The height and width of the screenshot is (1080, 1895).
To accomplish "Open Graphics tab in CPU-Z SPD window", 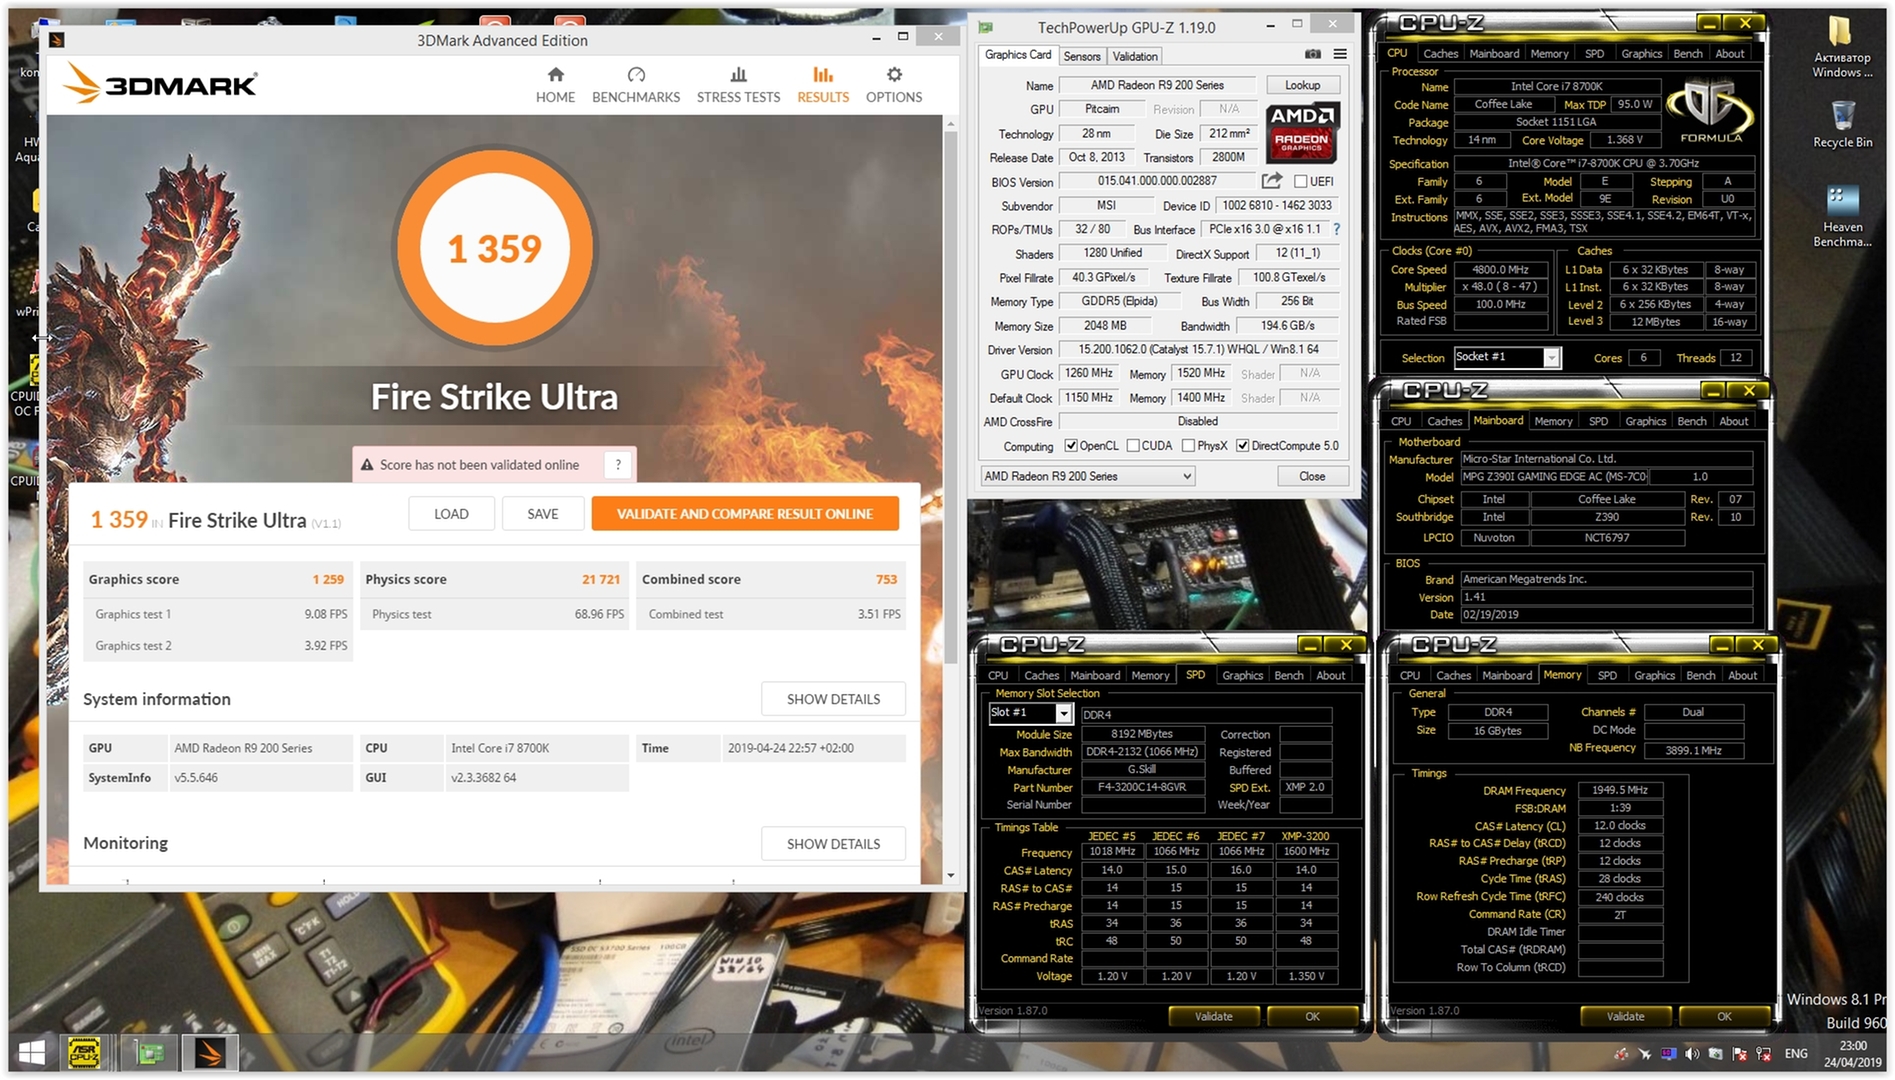I will tap(1243, 676).
